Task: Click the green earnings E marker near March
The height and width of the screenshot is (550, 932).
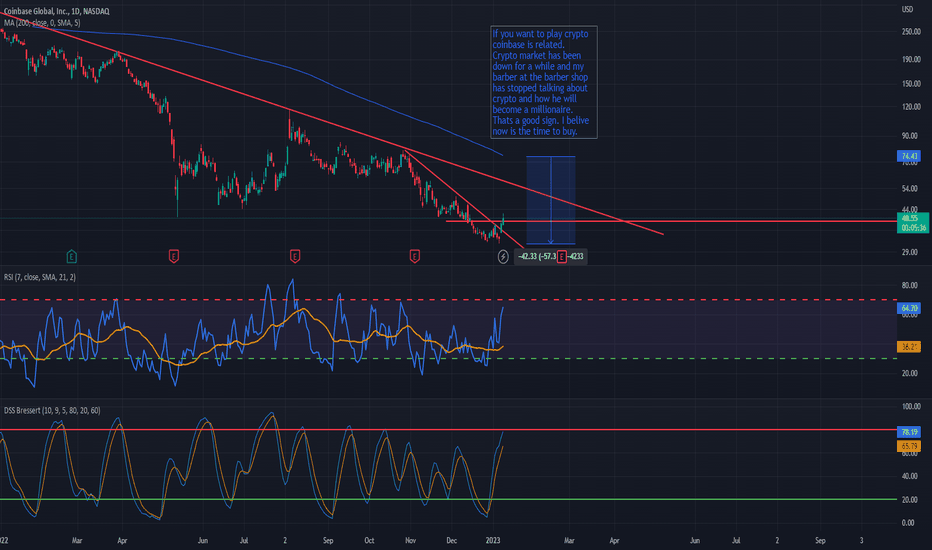Action: (x=71, y=256)
